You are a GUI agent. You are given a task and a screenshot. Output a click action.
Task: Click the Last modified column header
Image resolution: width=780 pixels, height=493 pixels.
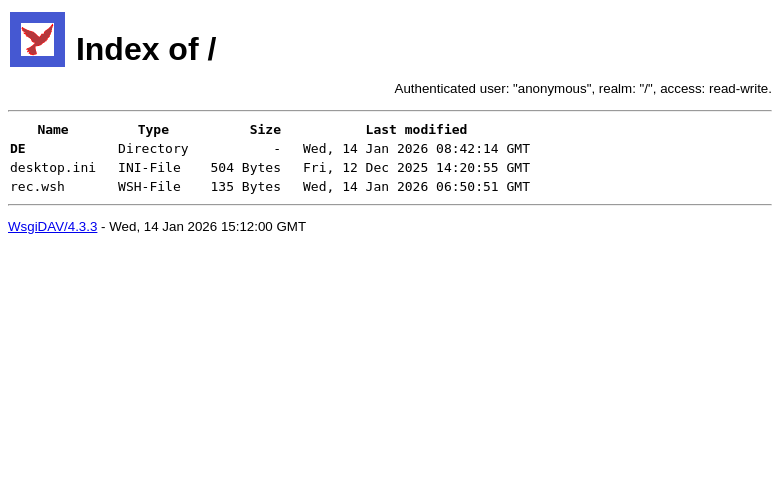coord(416,130)
